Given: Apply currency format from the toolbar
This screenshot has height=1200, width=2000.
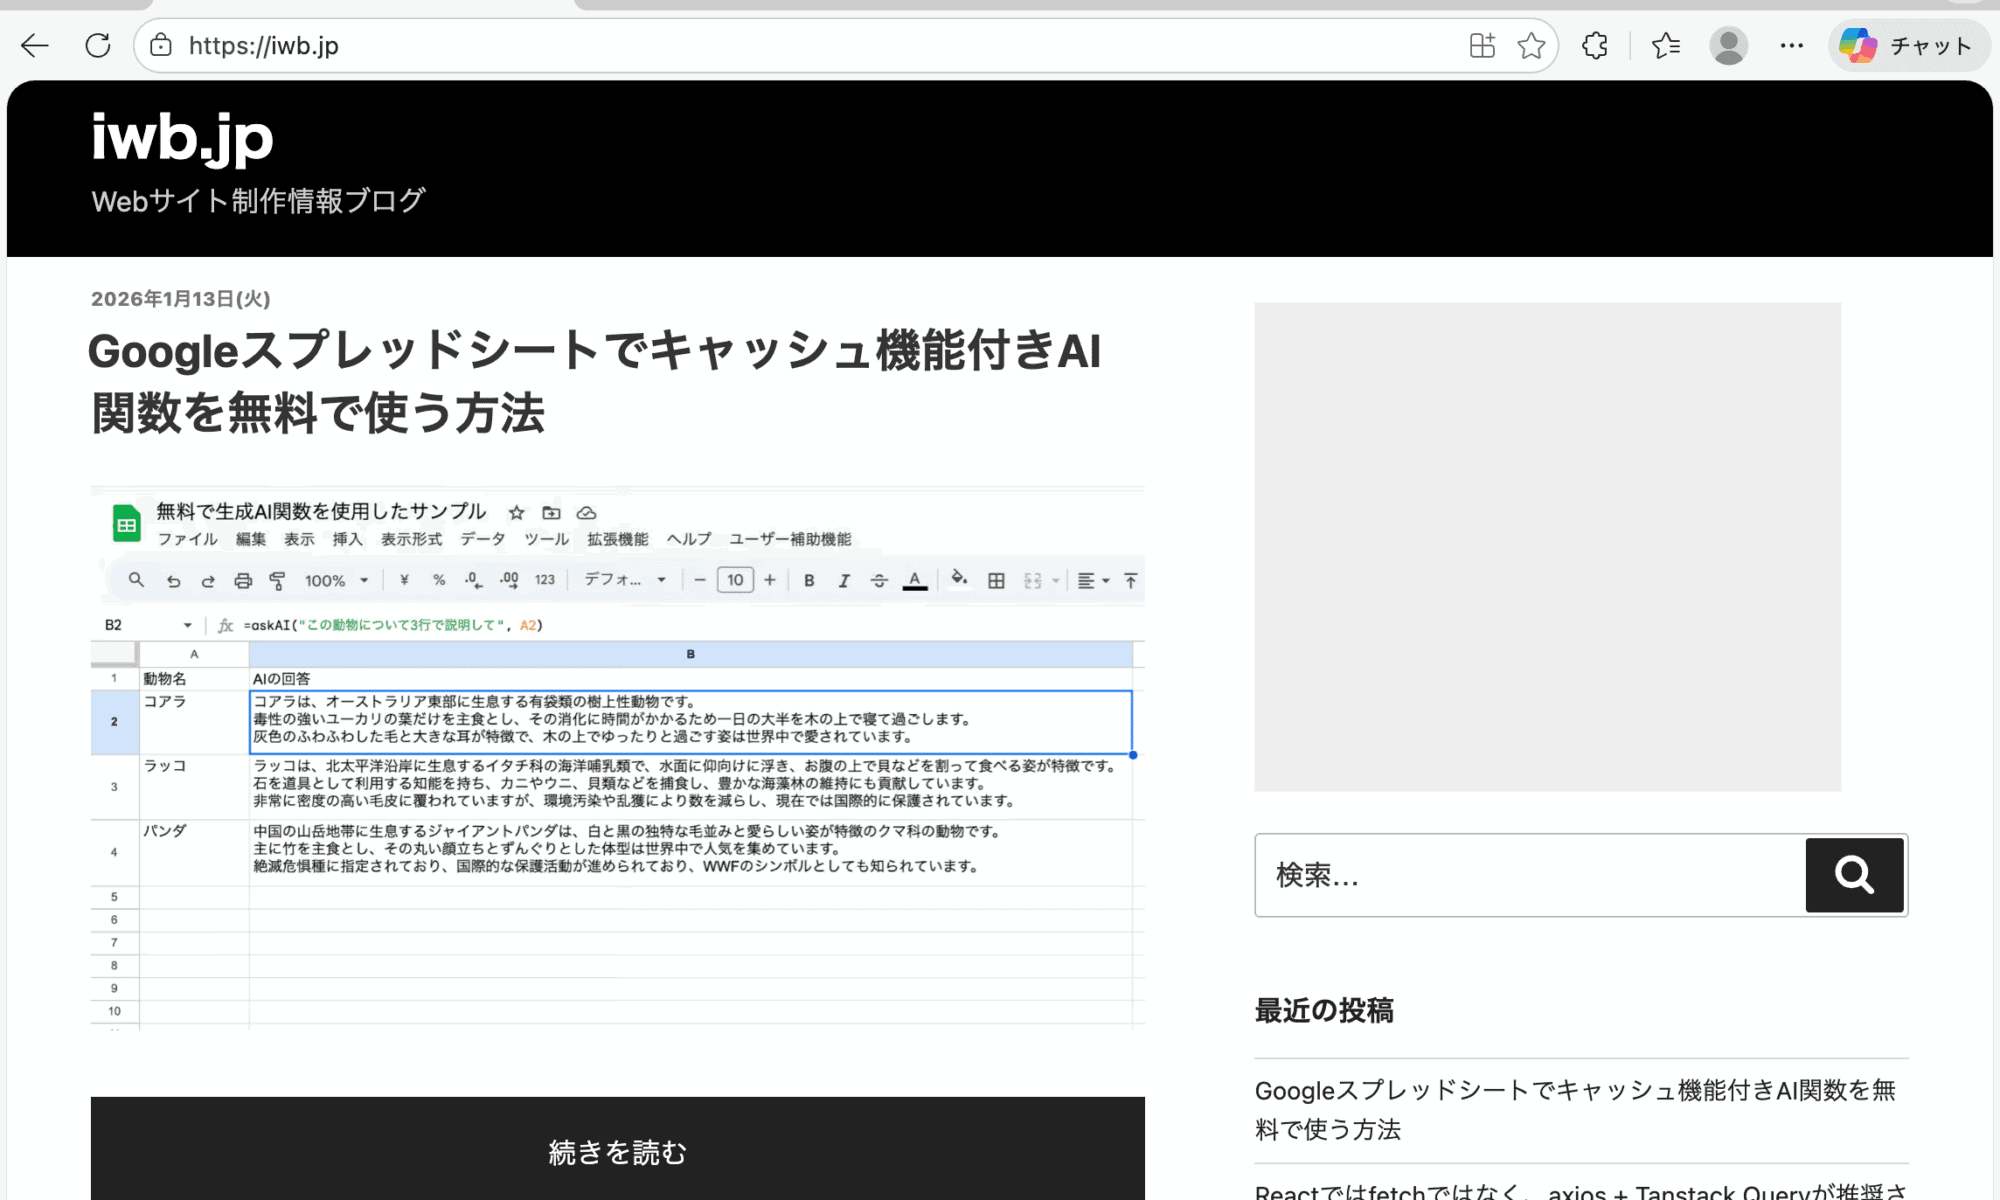Looking at the screenshot, I should click(404, 580).
